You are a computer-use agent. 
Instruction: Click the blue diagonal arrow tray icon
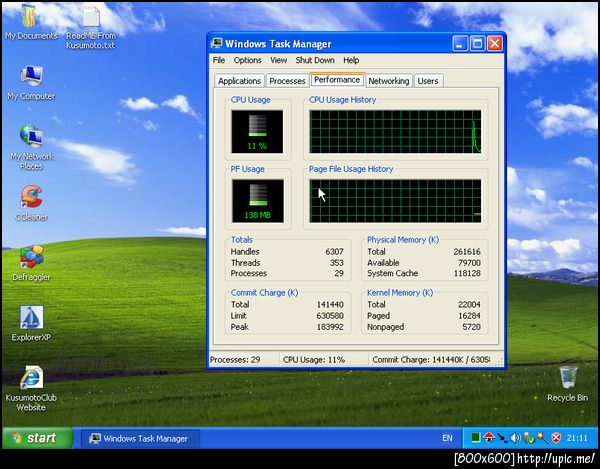(502, 438)
